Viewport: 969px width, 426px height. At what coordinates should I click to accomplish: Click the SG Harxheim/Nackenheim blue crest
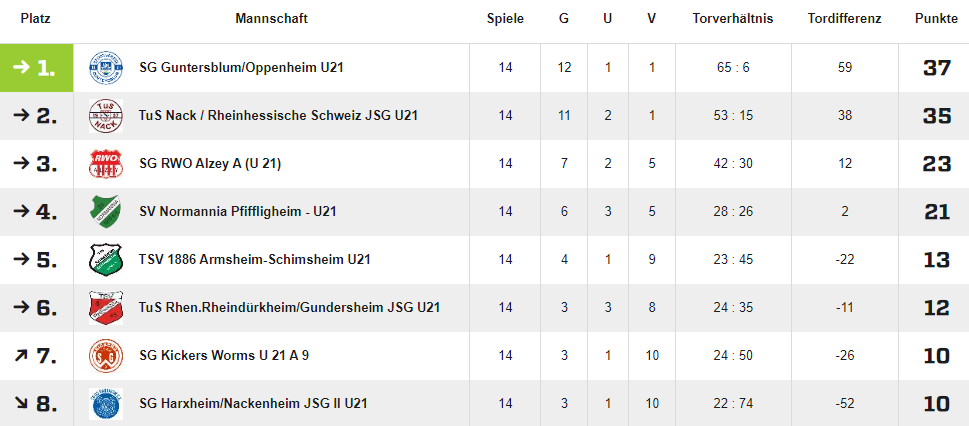pos(104,403)
